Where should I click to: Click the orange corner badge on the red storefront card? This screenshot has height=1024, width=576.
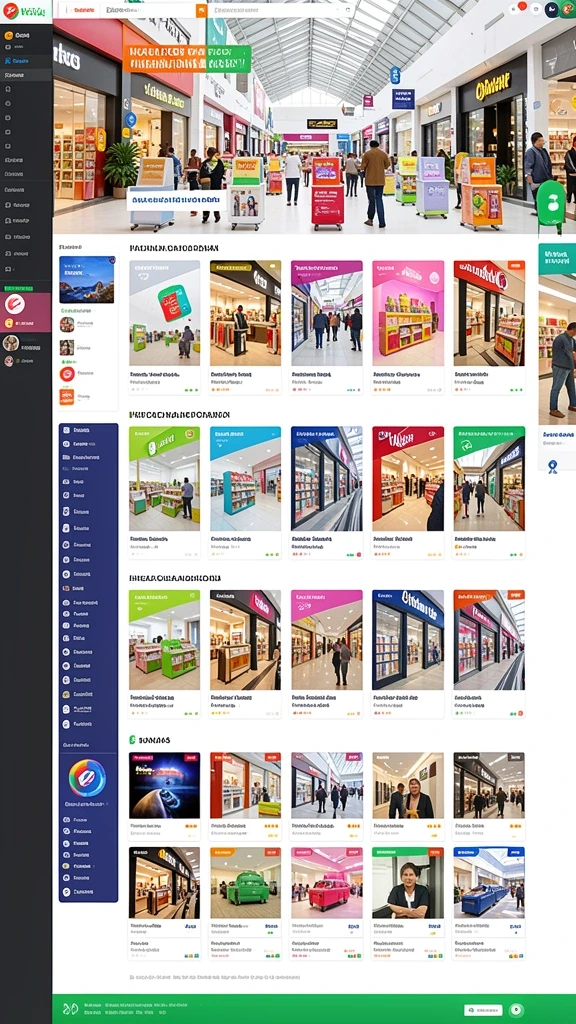pos(517,266)
